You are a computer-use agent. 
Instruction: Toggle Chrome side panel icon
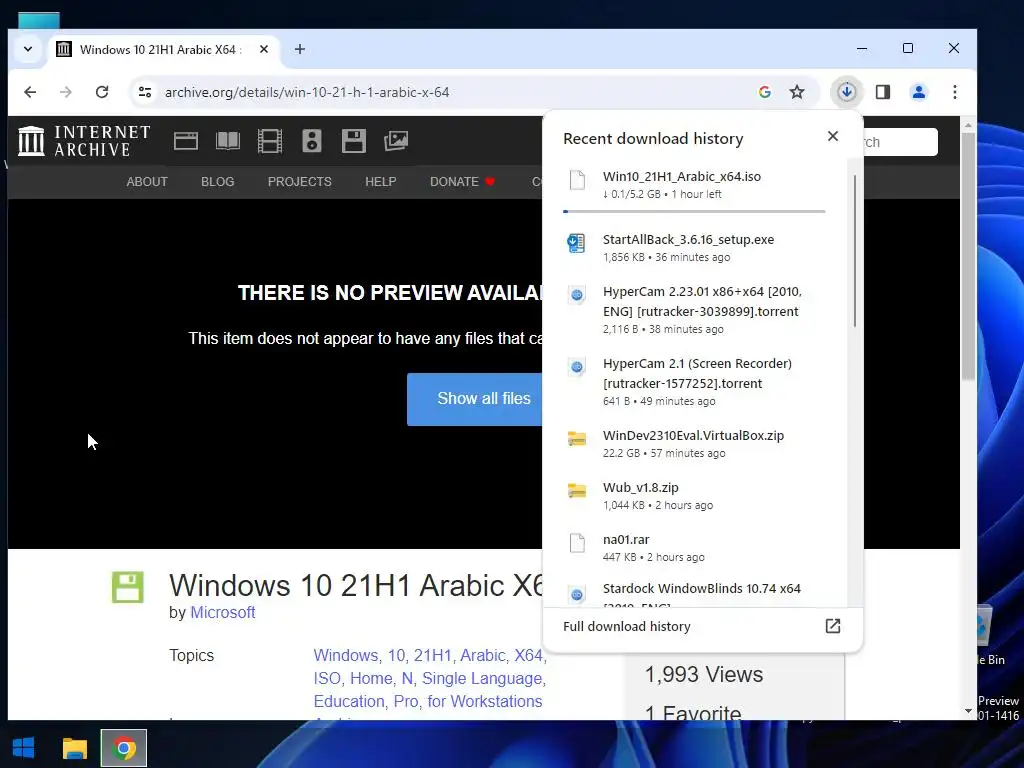point(883,92)
